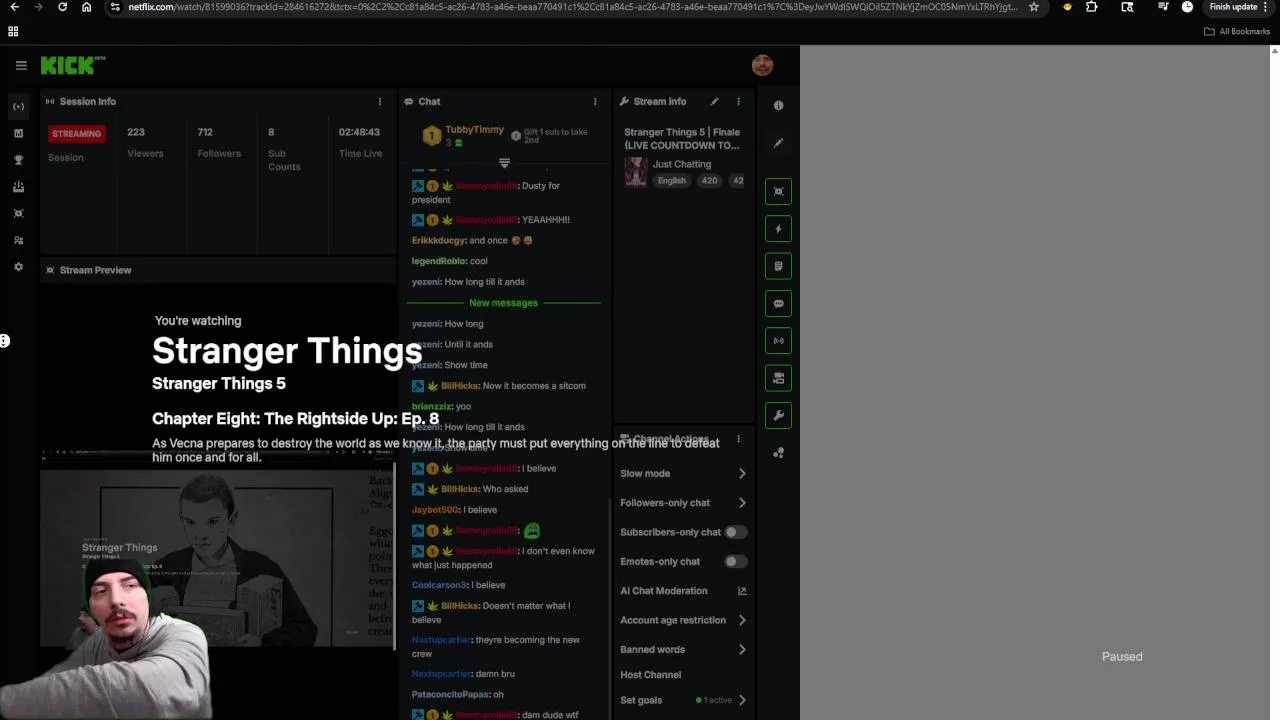Click the TubbyTimmy top gifter name
Screen dimensions: 1280x720
coord(474,130)
